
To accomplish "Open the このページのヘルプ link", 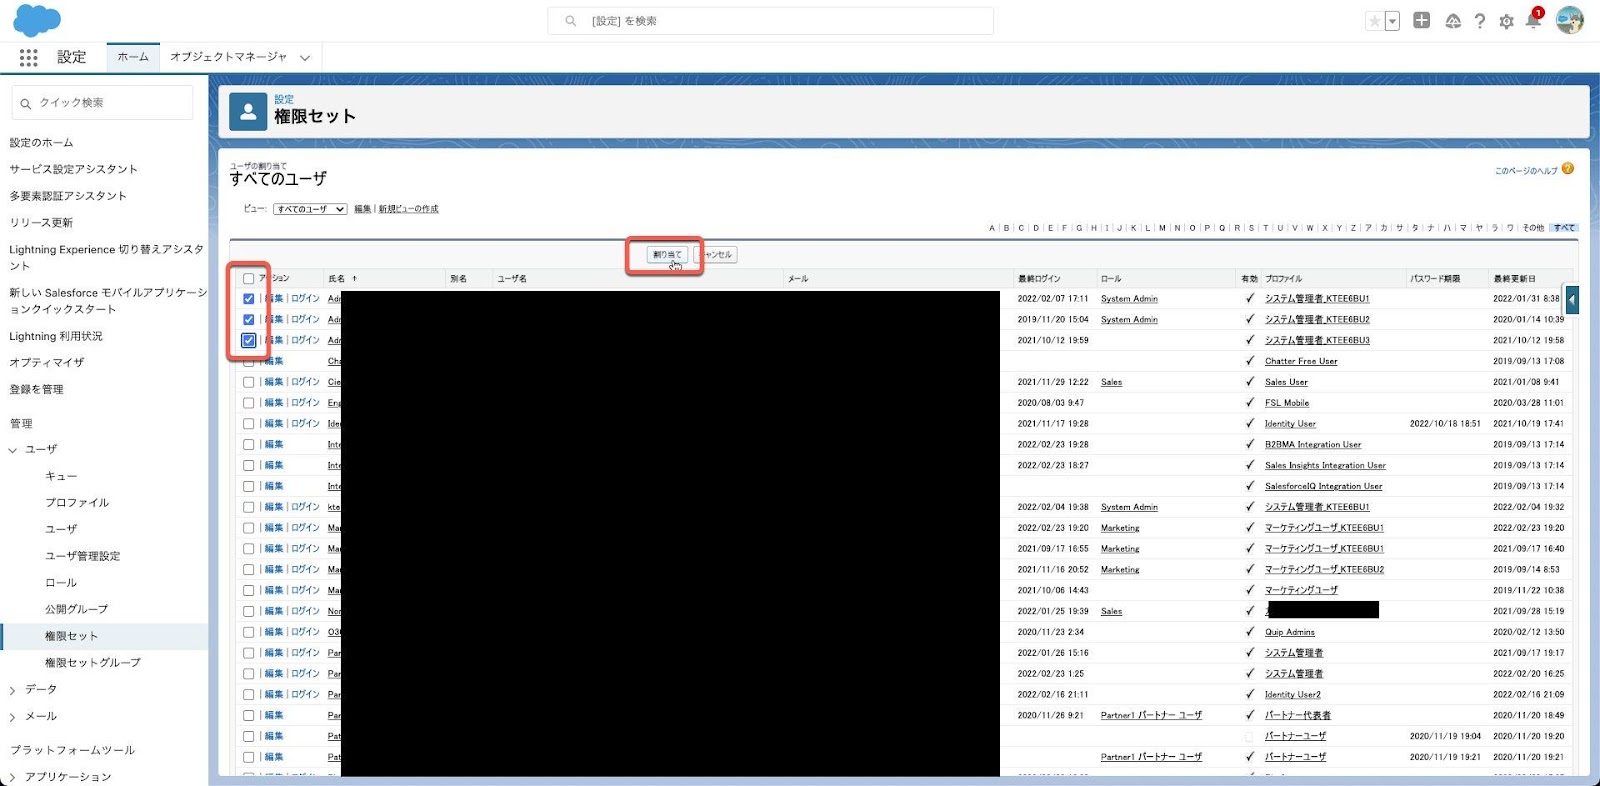I will pyautogui.click(x=1526, y=171).
